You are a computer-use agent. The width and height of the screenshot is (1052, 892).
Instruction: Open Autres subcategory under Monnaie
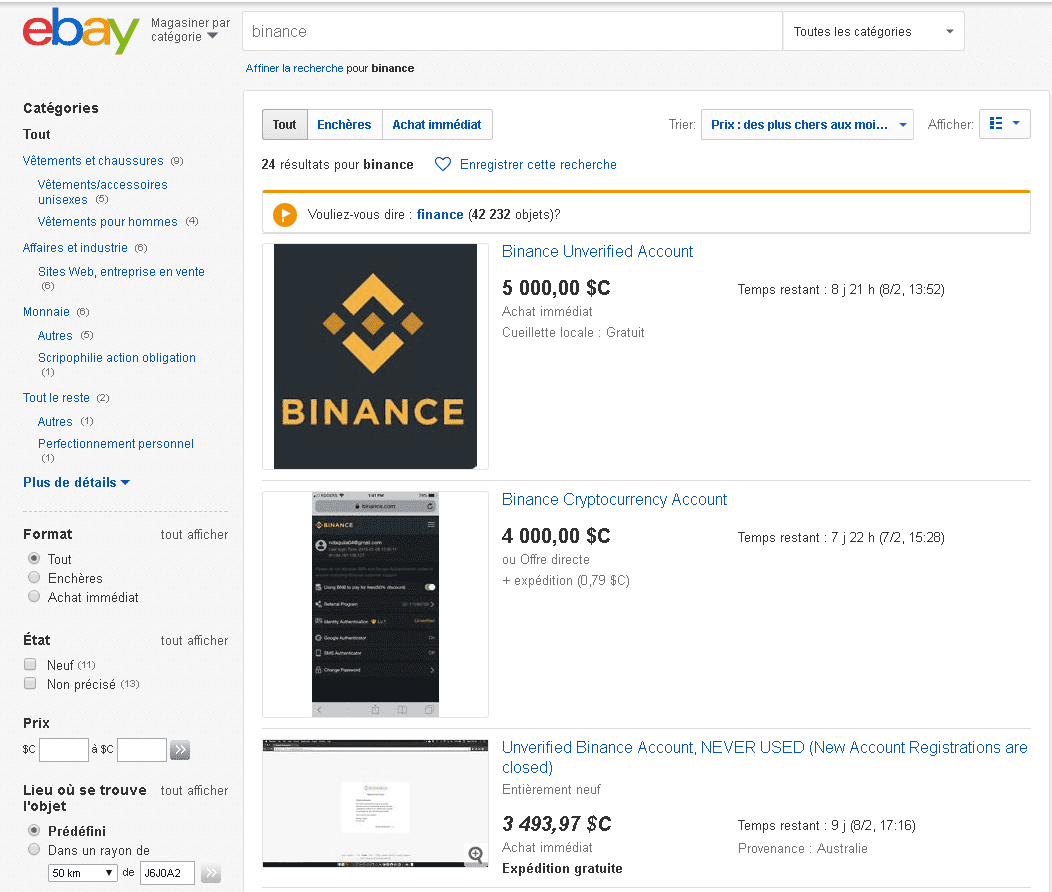pyautogui.click(x=55, y=335)
